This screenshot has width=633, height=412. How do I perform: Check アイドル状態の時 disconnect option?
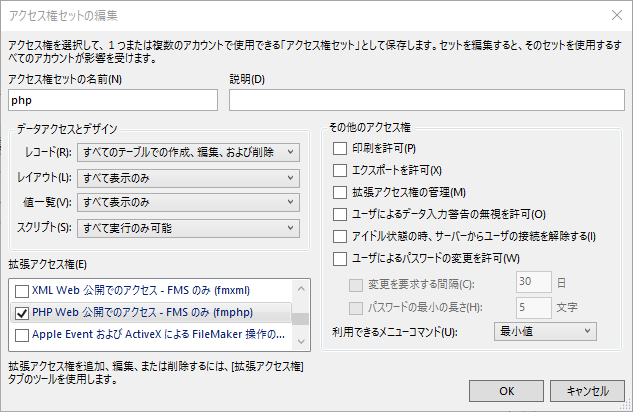pos(340,236)
